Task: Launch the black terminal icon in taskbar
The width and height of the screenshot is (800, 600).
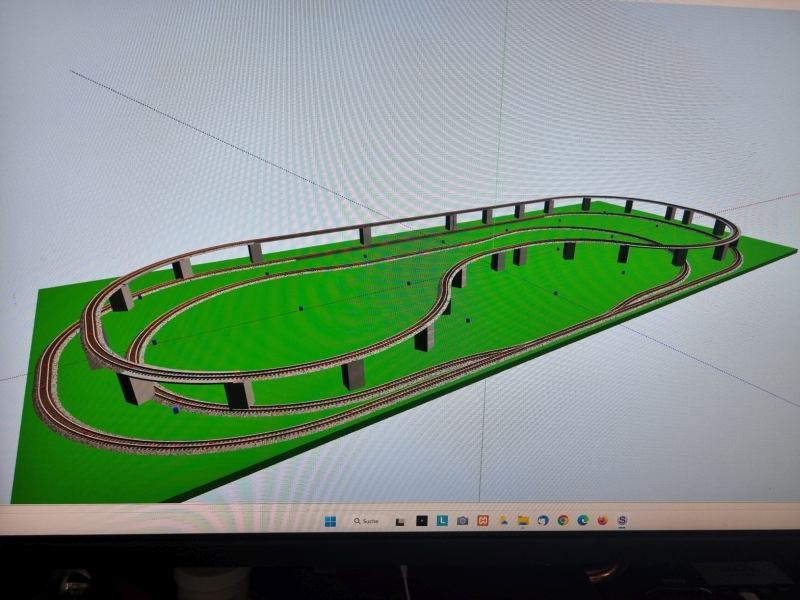Action: (x=421, y=521)
